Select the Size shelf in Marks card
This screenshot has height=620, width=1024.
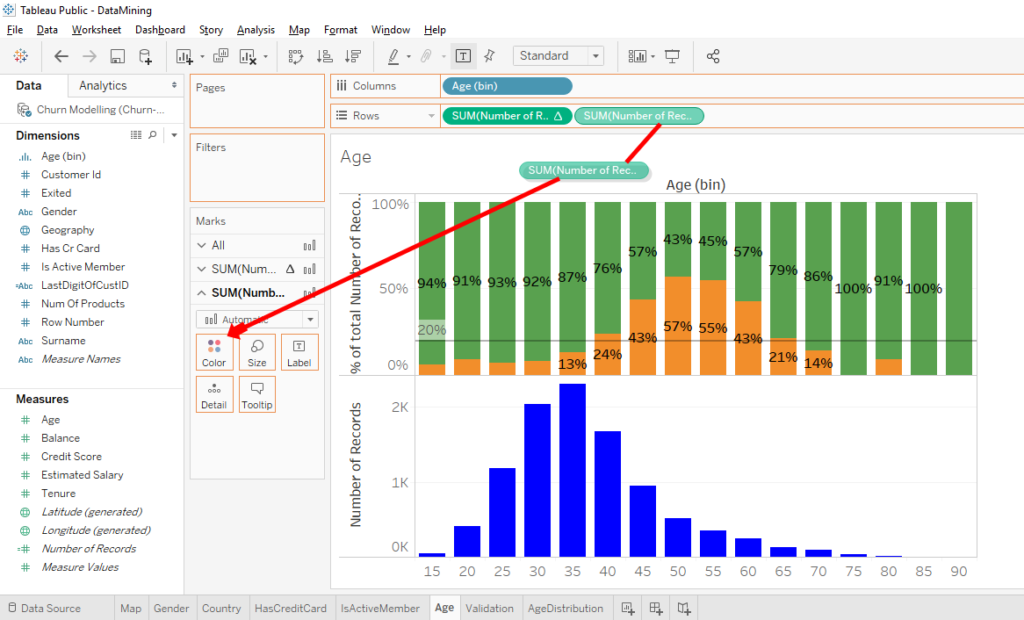point(255,352)
